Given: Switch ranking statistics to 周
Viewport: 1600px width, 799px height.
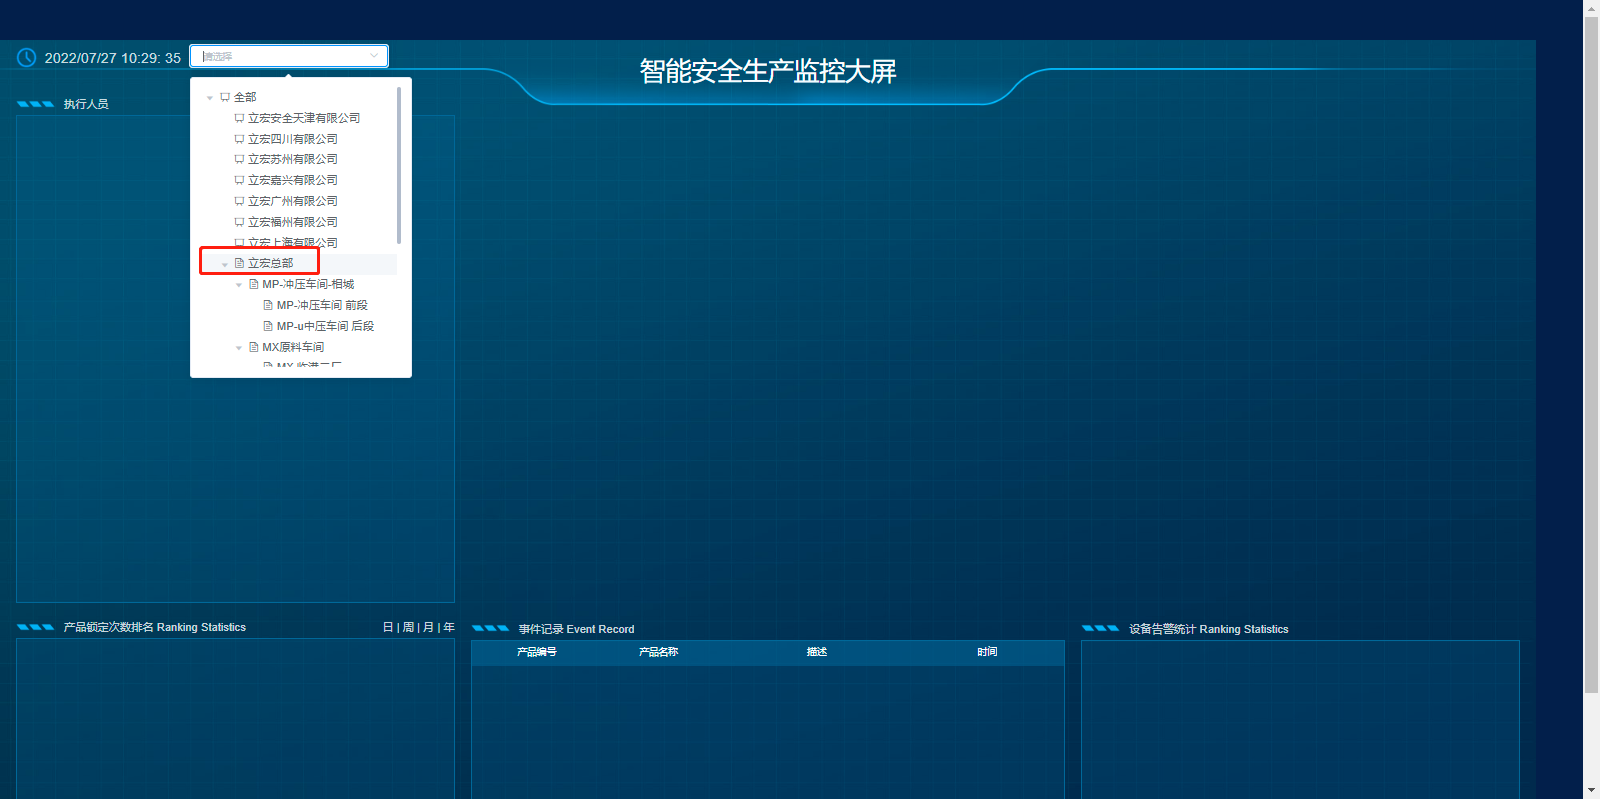Looking at the screenshot, I should click(x=408, y=627).
